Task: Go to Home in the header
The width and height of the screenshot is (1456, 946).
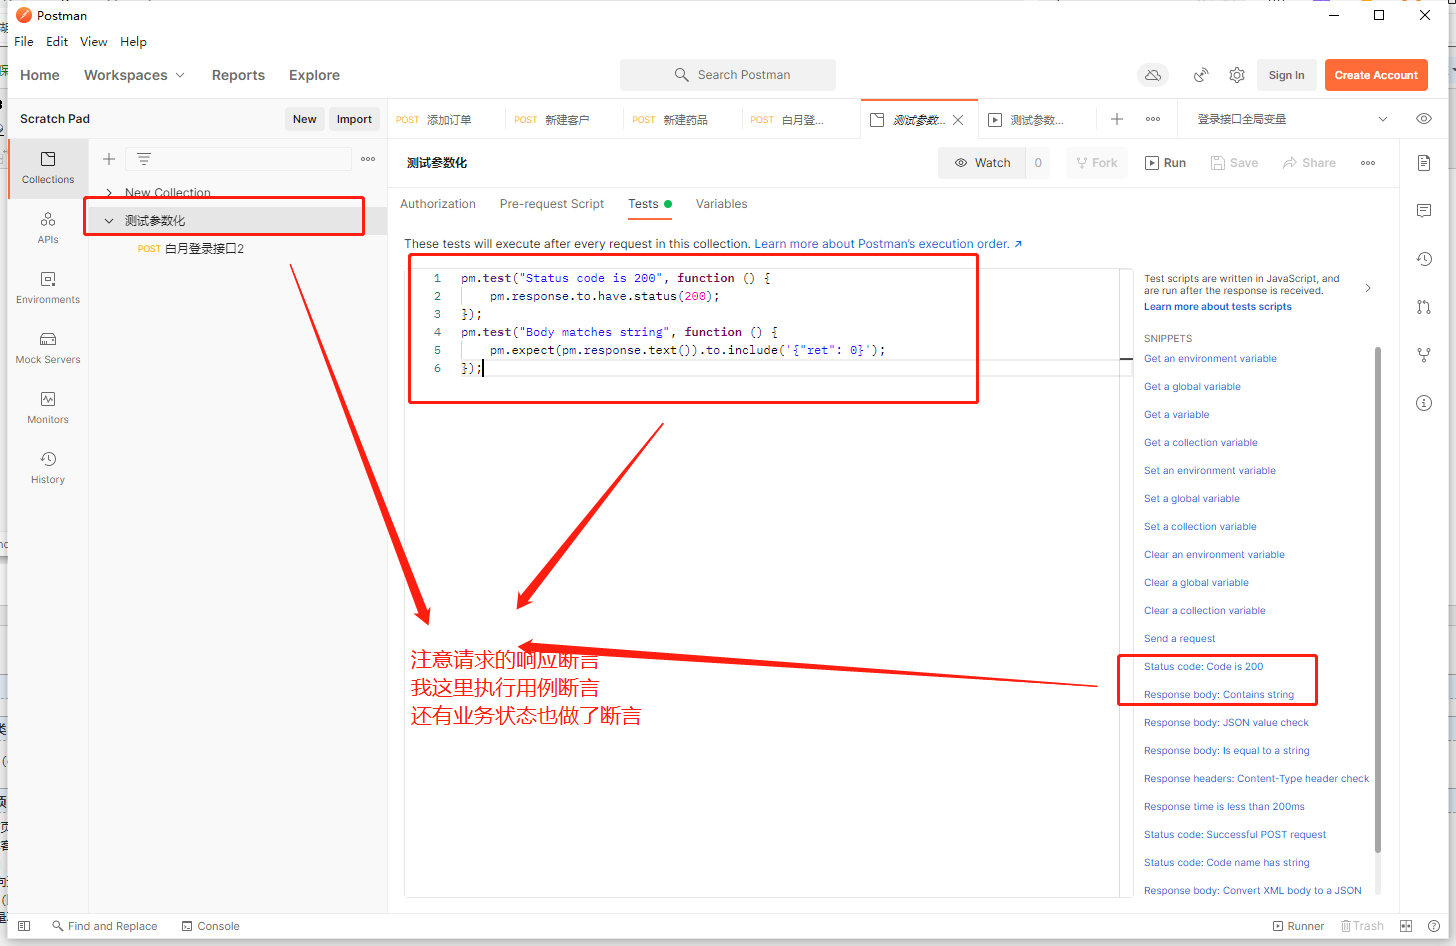Action: [40, 75]
